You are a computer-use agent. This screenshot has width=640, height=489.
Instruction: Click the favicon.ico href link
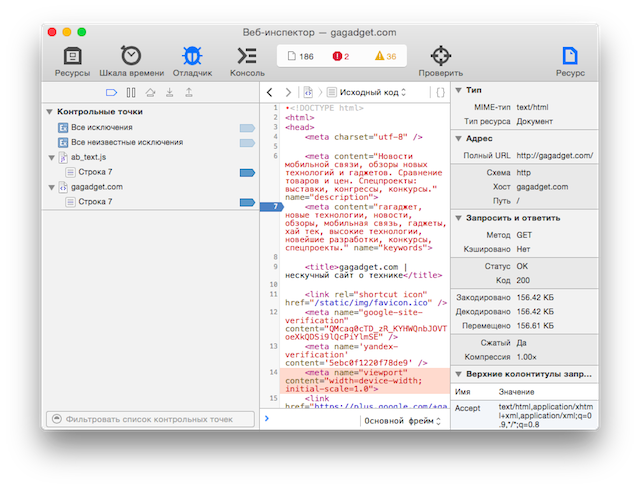(x=371, y=303)
